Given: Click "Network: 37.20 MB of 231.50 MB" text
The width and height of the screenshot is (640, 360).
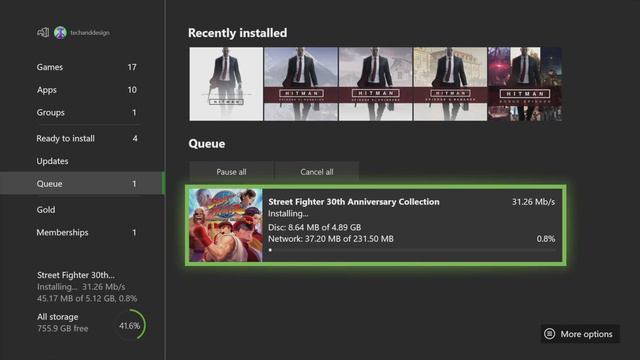Looking at the screenshot, I should [331, 239].
